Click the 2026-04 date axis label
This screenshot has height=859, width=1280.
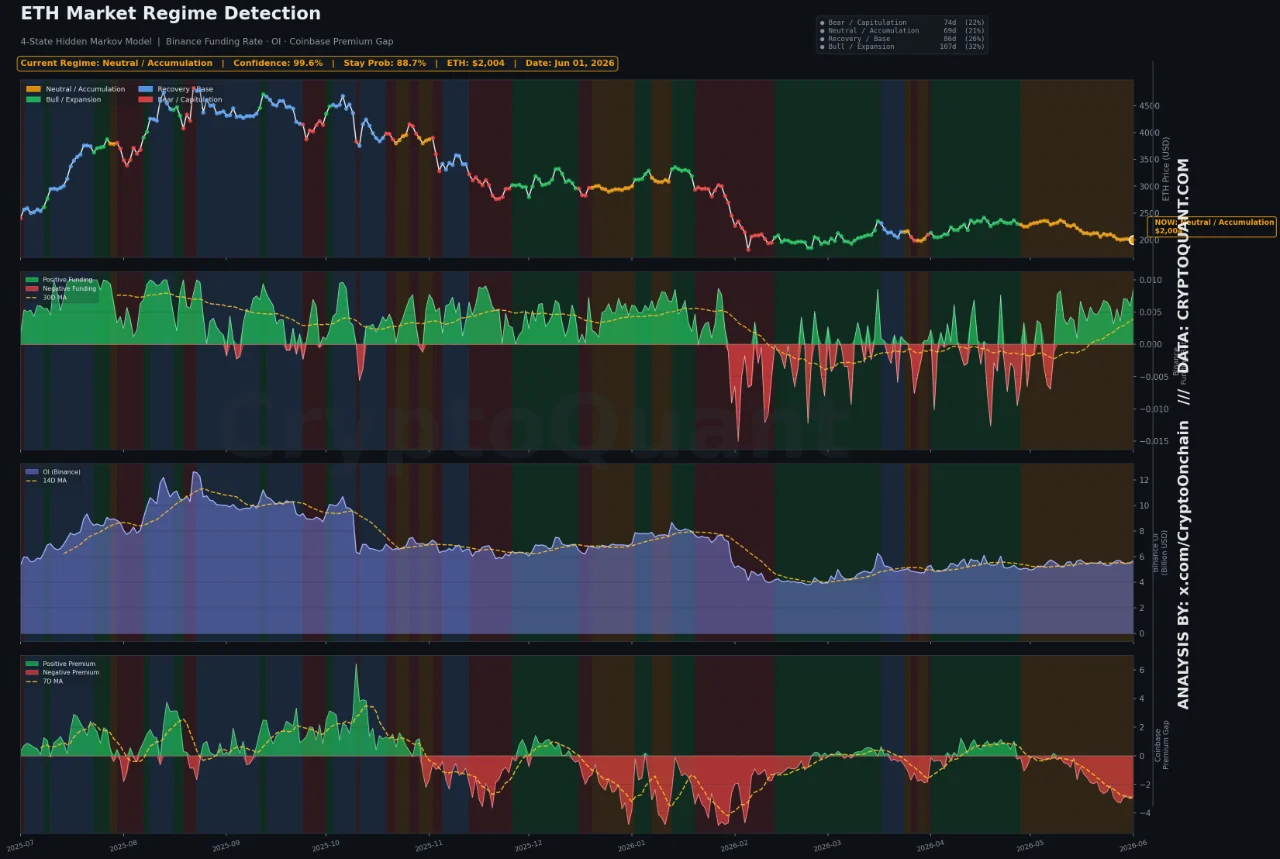click(930, 844)
